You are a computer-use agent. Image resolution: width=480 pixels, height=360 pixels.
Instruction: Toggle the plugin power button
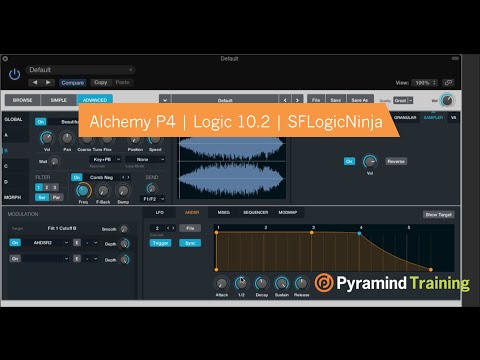14,75
